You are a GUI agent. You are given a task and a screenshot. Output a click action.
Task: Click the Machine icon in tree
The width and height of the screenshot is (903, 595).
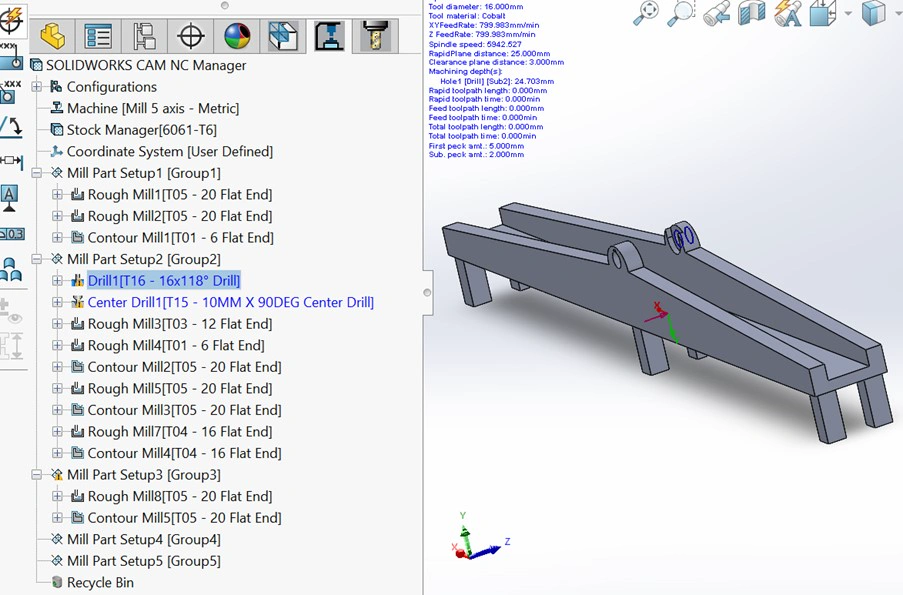(x=56, y=108)
